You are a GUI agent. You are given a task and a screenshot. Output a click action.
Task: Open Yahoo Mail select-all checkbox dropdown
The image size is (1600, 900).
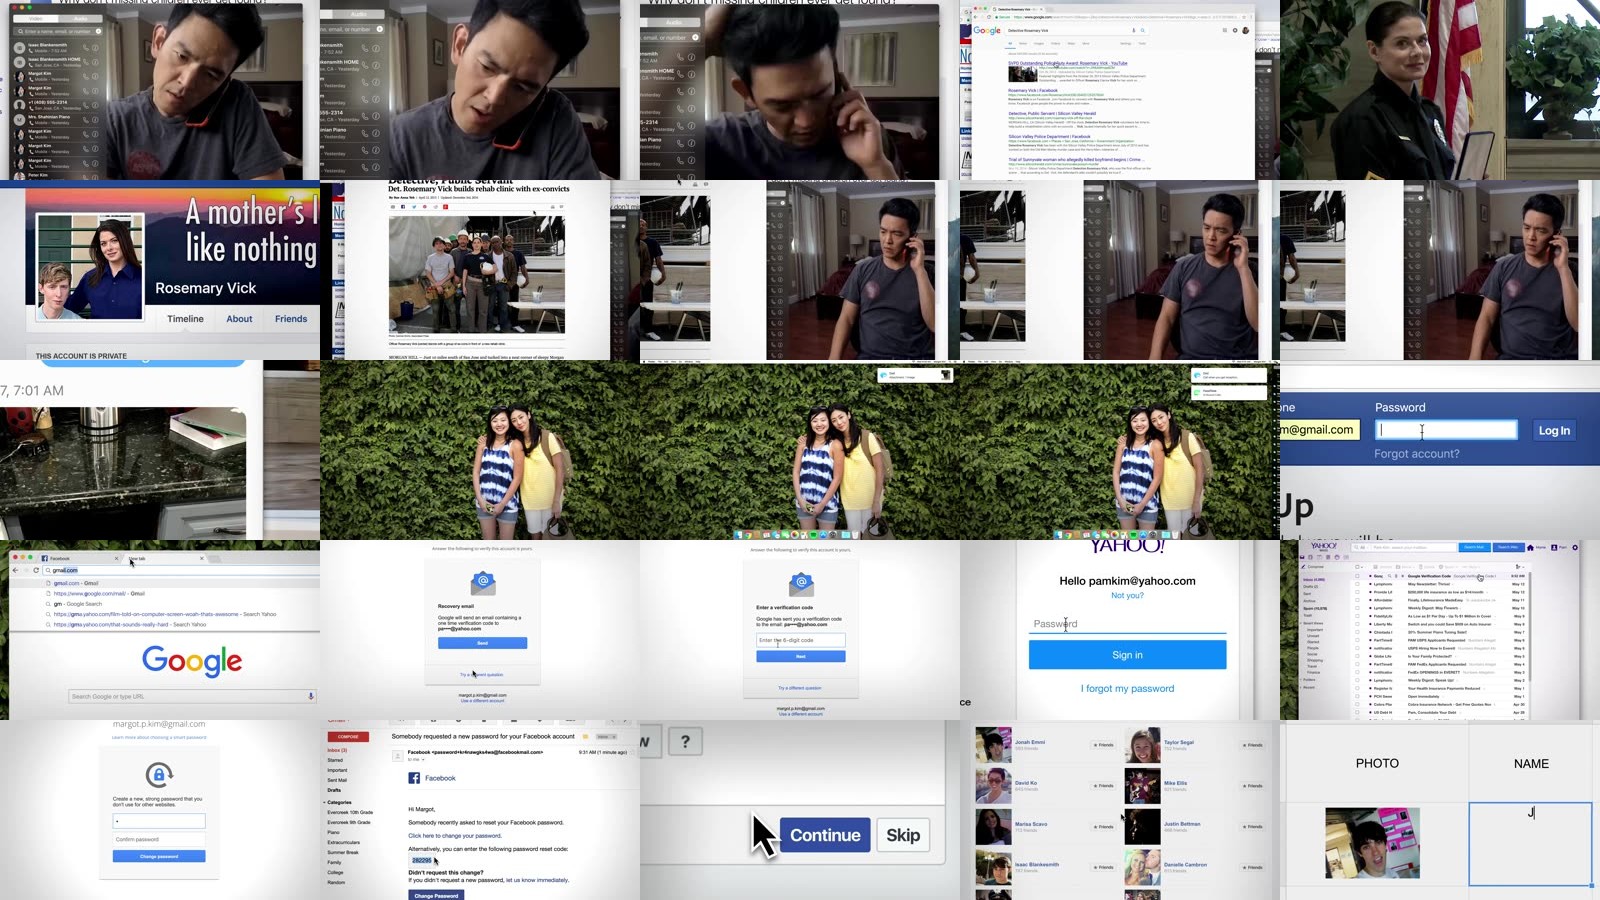click(1362, 567)
